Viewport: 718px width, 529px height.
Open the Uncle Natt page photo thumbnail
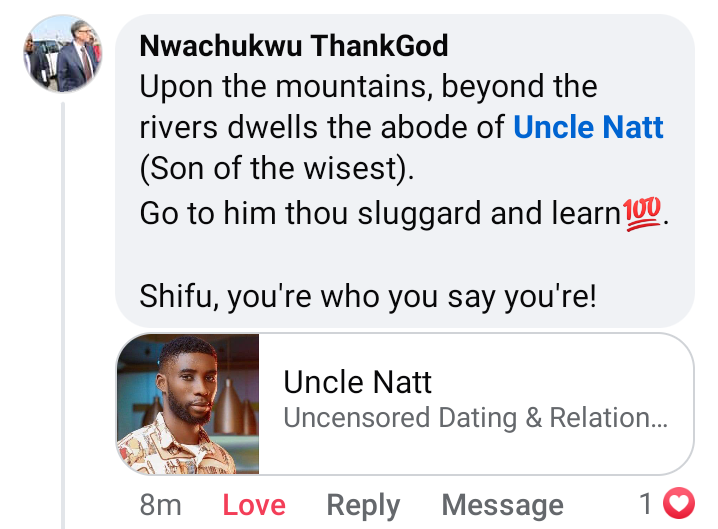click(x=188, y=404)
